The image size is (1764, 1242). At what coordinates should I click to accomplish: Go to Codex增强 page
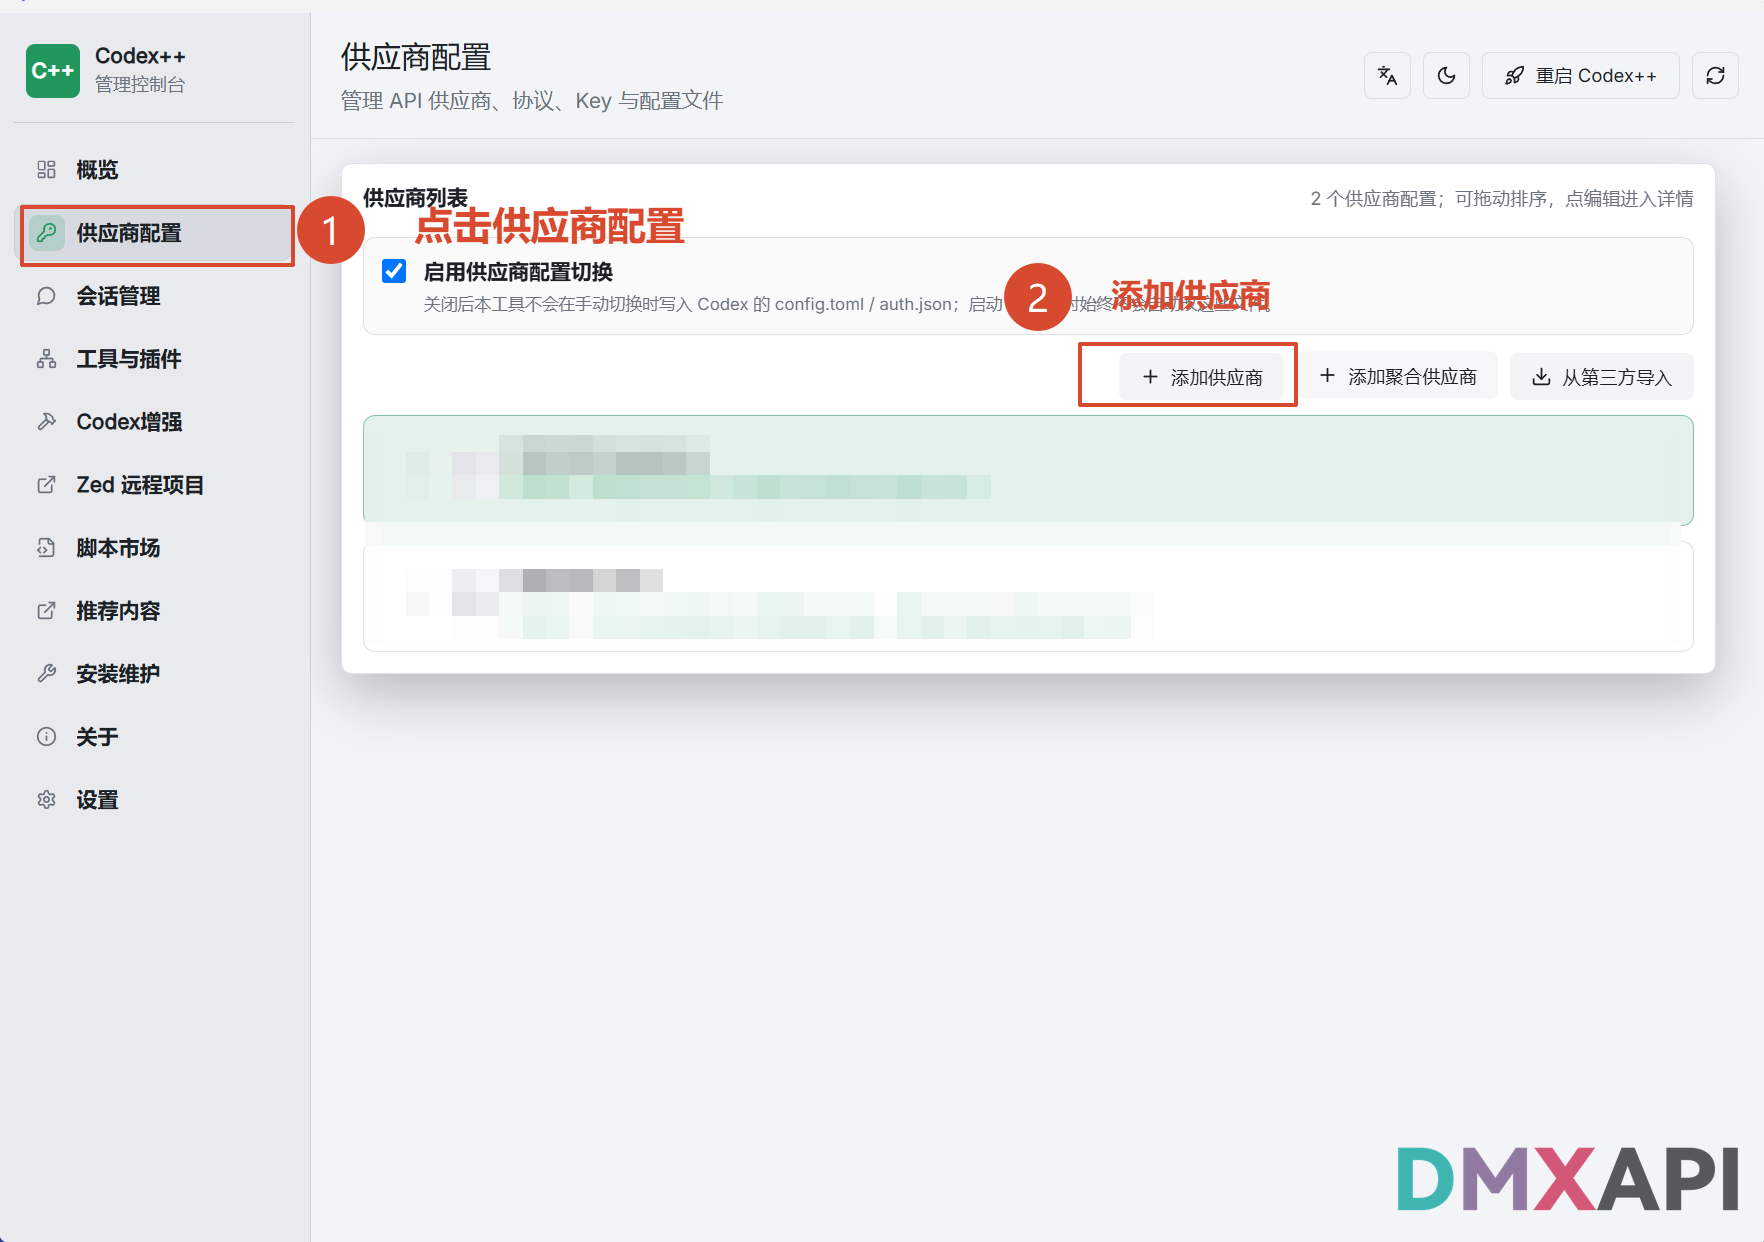pyautogui.click(x=158, y=422)
